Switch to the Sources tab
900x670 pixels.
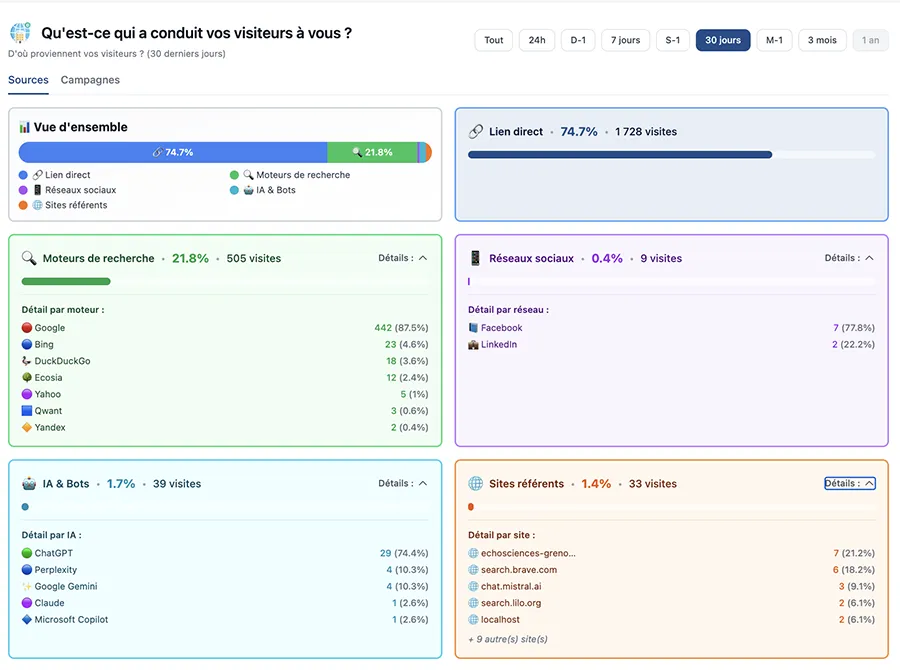tap(28, 80)
